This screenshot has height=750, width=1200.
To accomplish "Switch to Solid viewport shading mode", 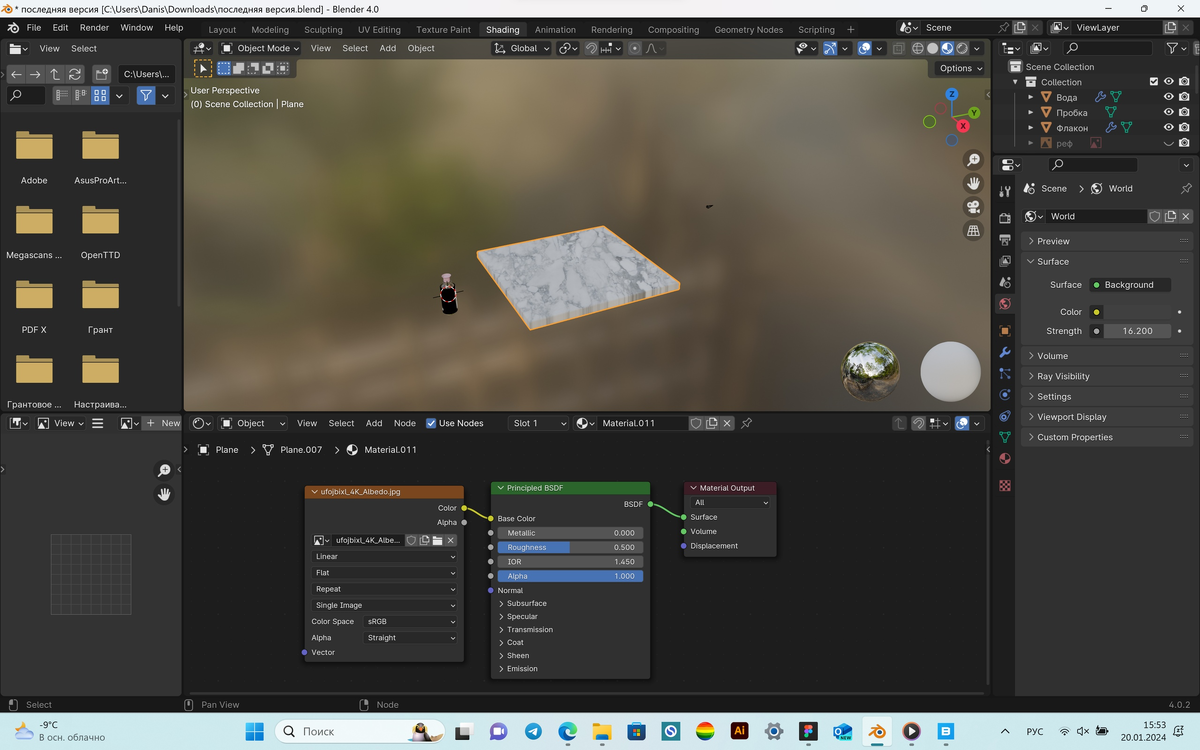I will [933, 48].
